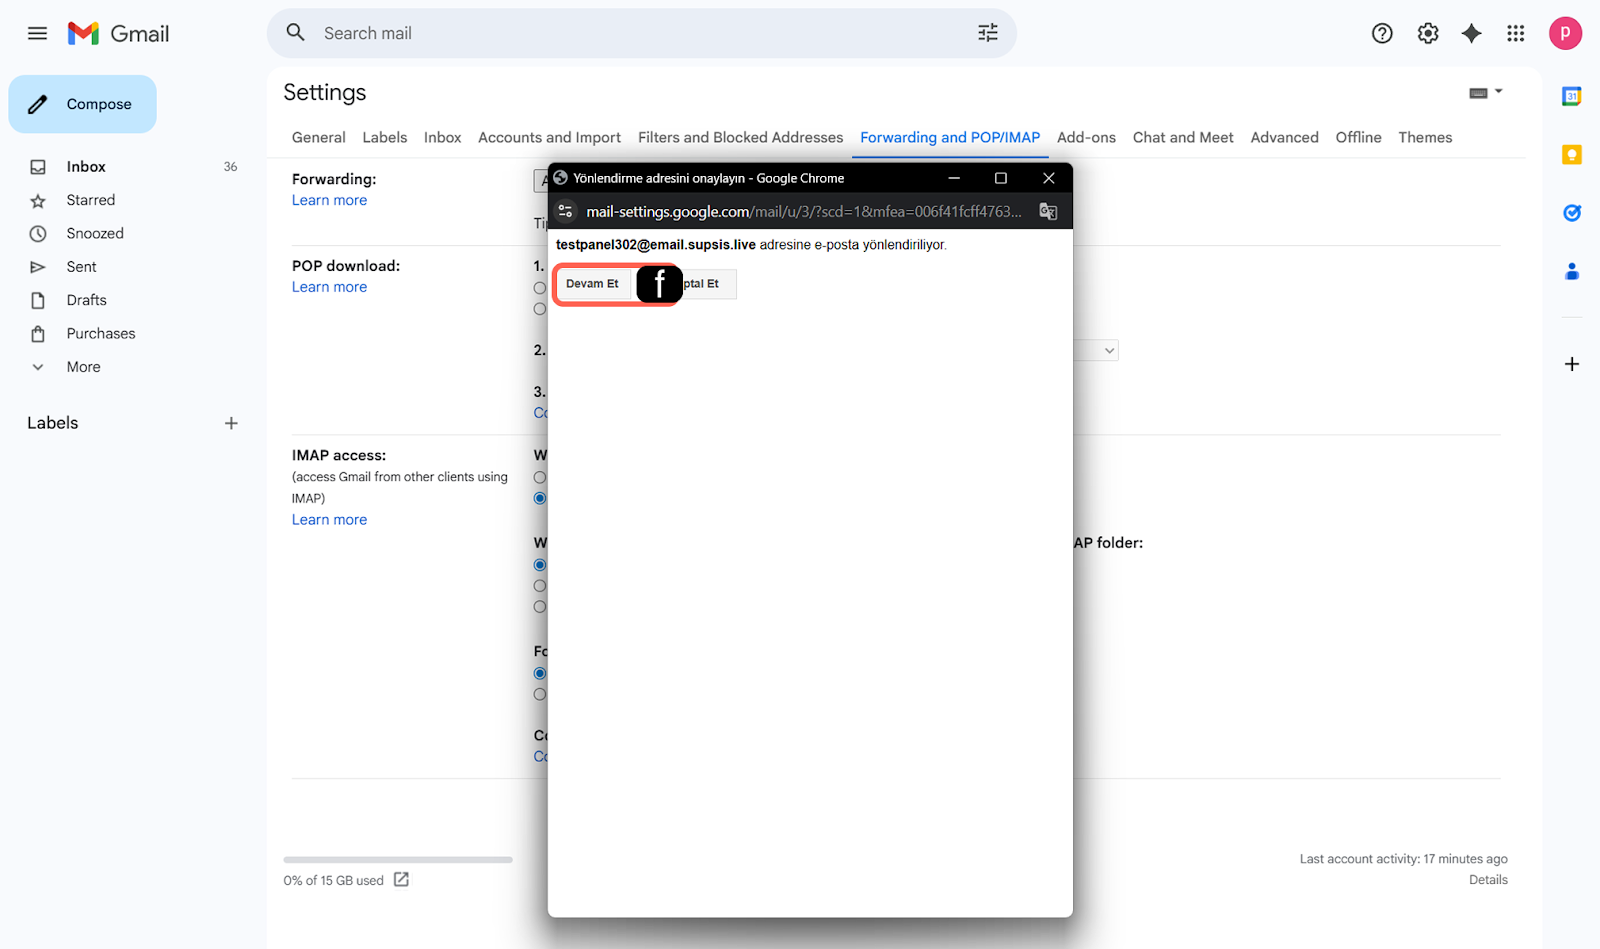Click Learn more under IMAP access

[329, 520]
